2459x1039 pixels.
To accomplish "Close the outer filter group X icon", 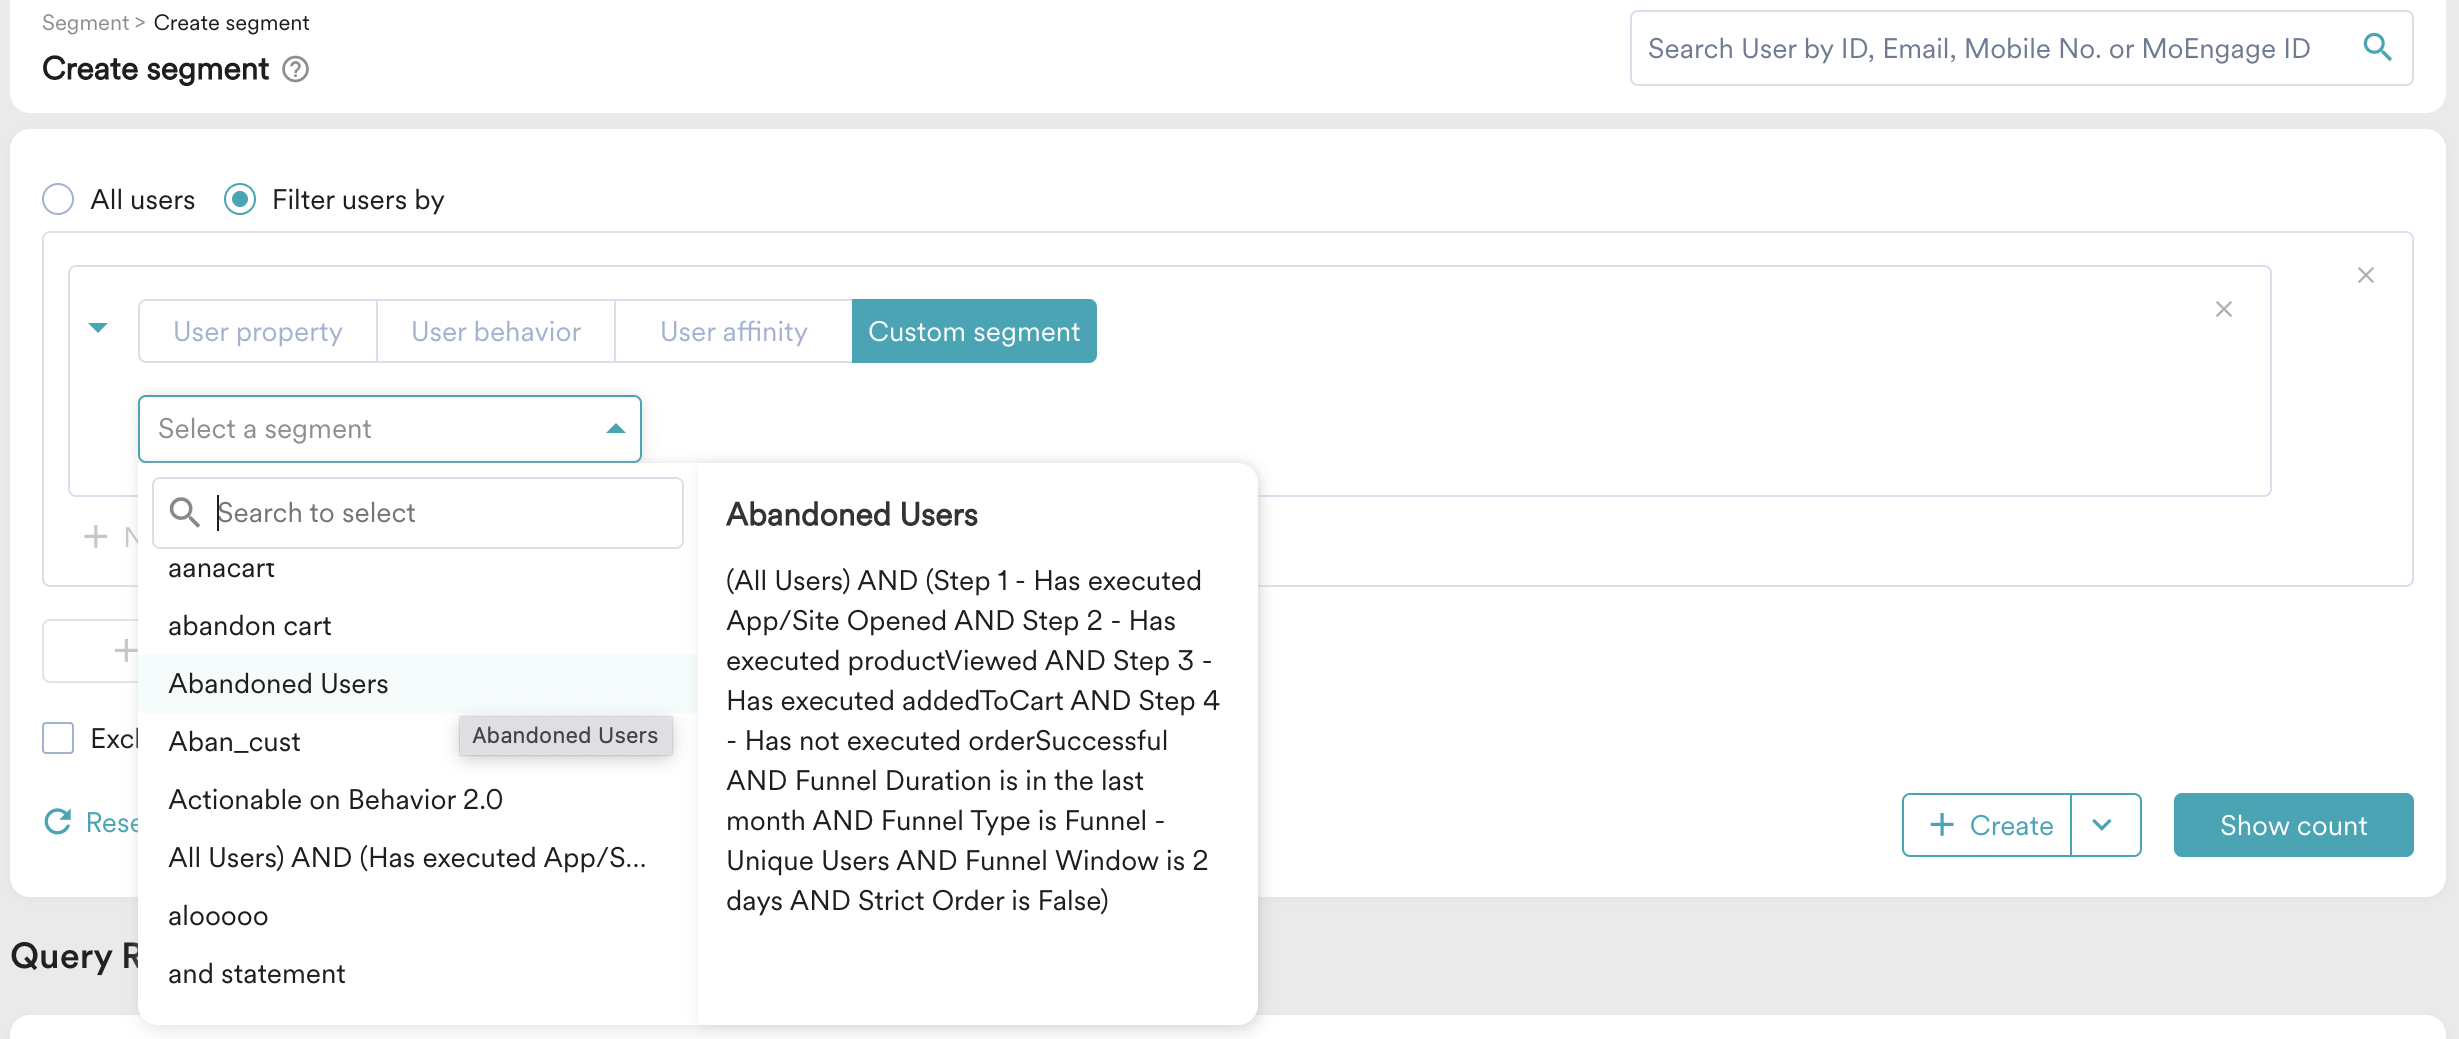I will tap(2365, 275).
